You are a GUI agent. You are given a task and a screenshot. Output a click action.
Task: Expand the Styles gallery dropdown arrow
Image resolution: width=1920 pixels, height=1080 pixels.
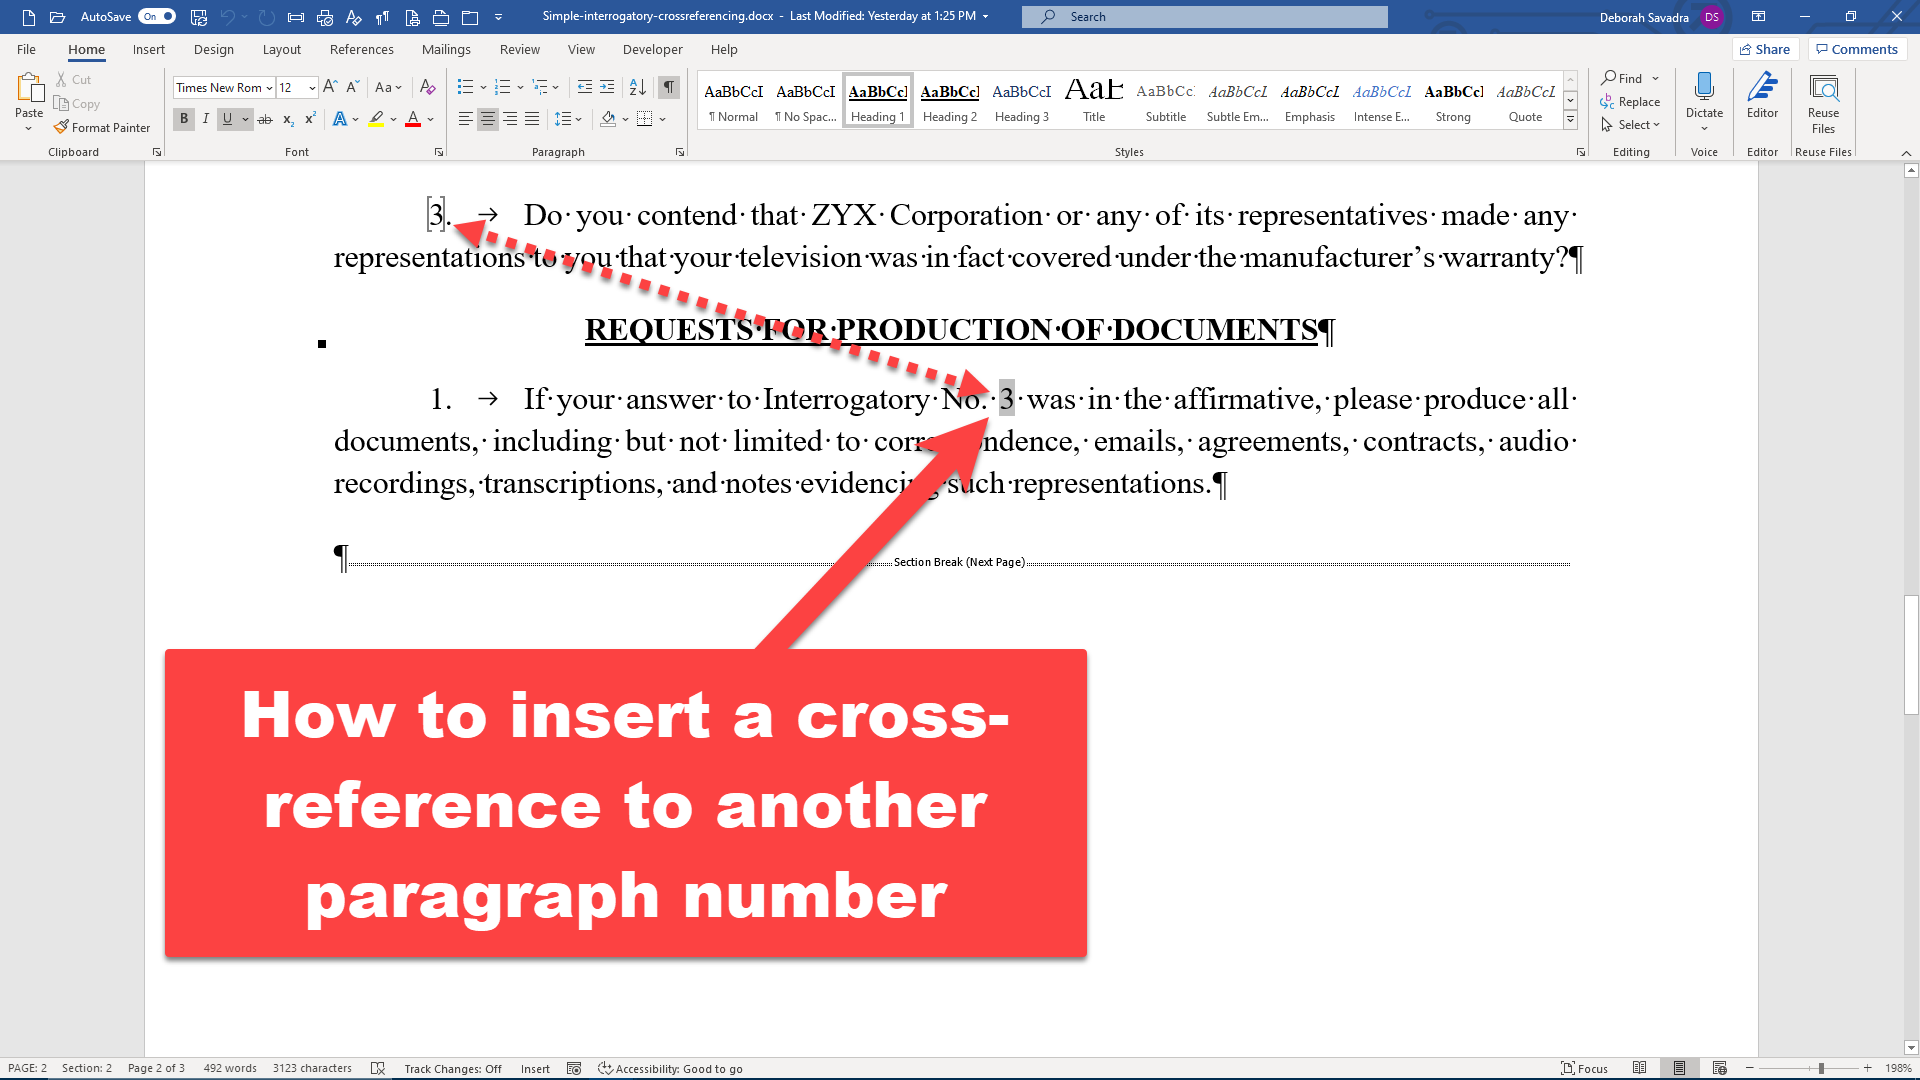[x=1571, y=124]
